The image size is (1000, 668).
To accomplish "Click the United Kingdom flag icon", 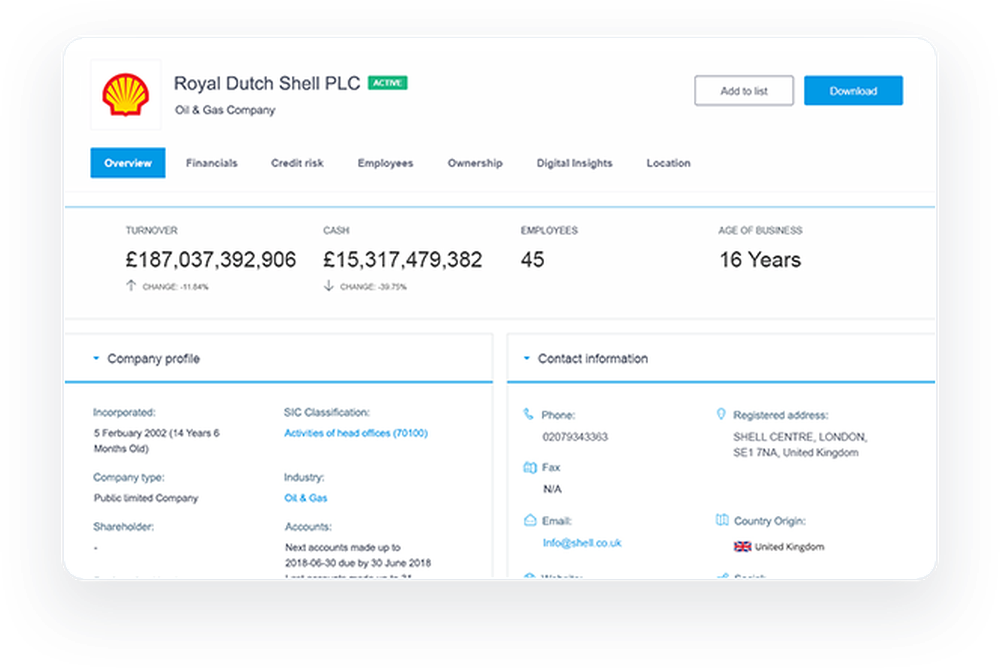I will [x=742, y=547].
